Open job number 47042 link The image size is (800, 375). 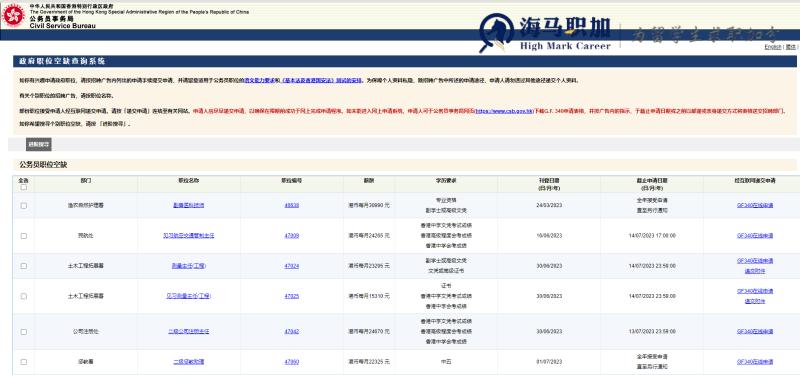[x=291, y=332]
